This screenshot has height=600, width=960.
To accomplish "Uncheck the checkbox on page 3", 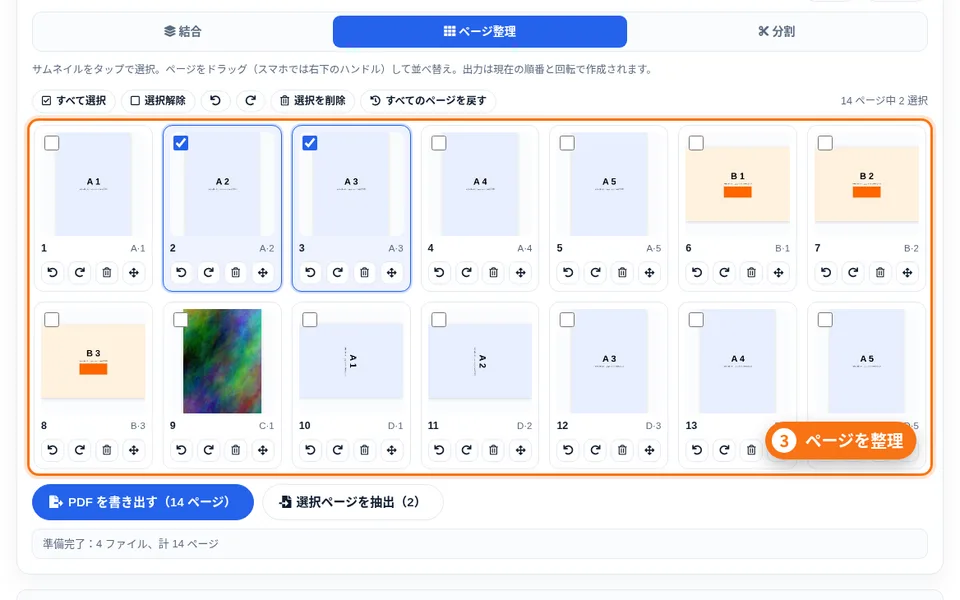I will (x=310, y=143).
